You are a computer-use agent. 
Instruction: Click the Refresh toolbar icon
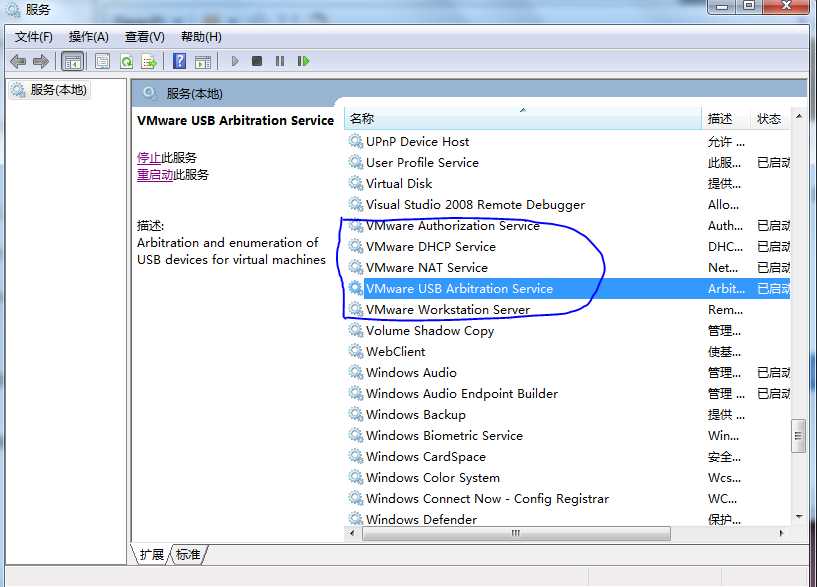[126, 61]
